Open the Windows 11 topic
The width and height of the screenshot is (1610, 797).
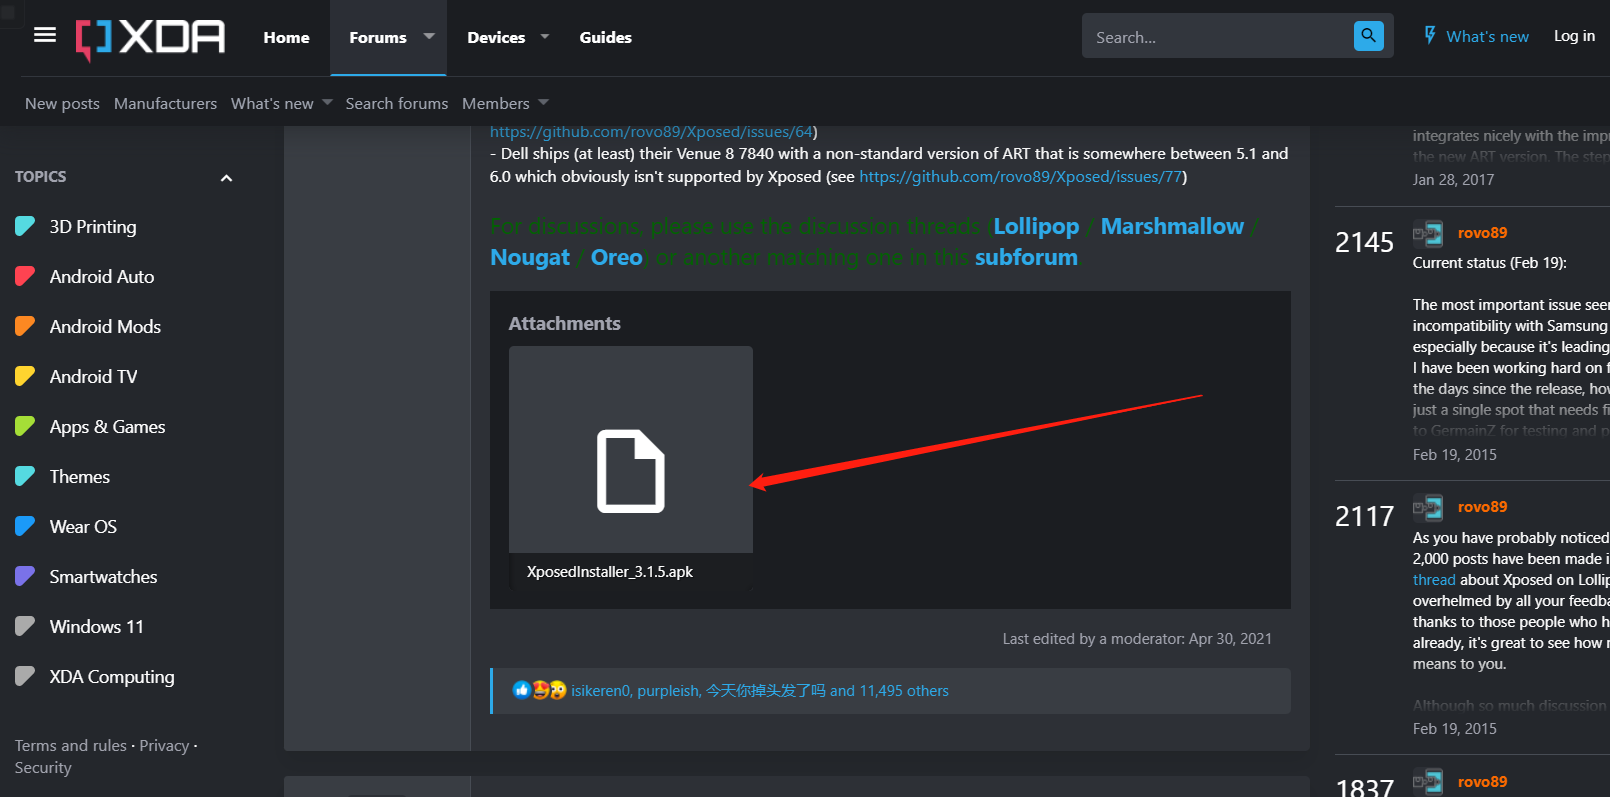point(97,627)
